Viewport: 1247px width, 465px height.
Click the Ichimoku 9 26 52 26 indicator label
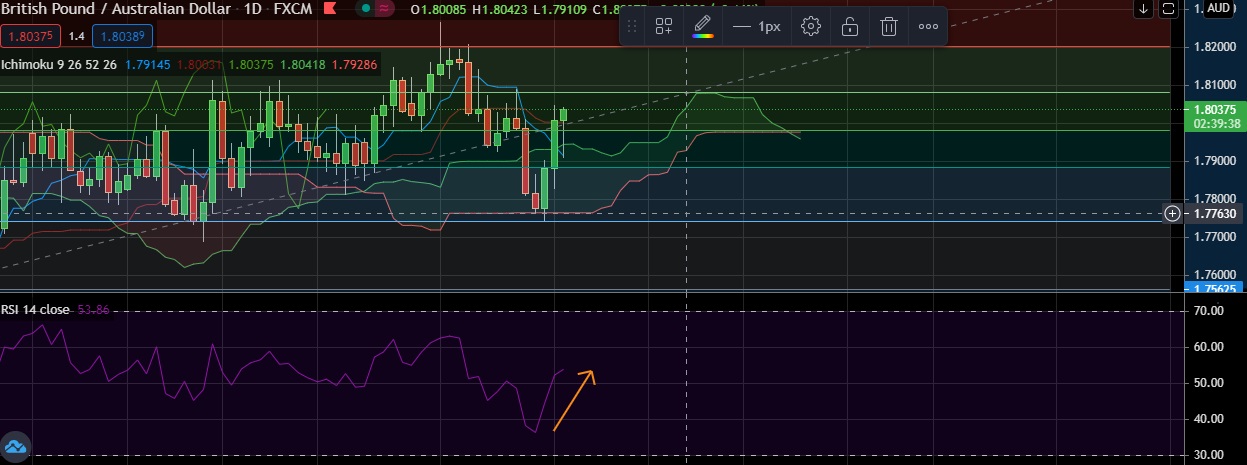tap(60, 64)
